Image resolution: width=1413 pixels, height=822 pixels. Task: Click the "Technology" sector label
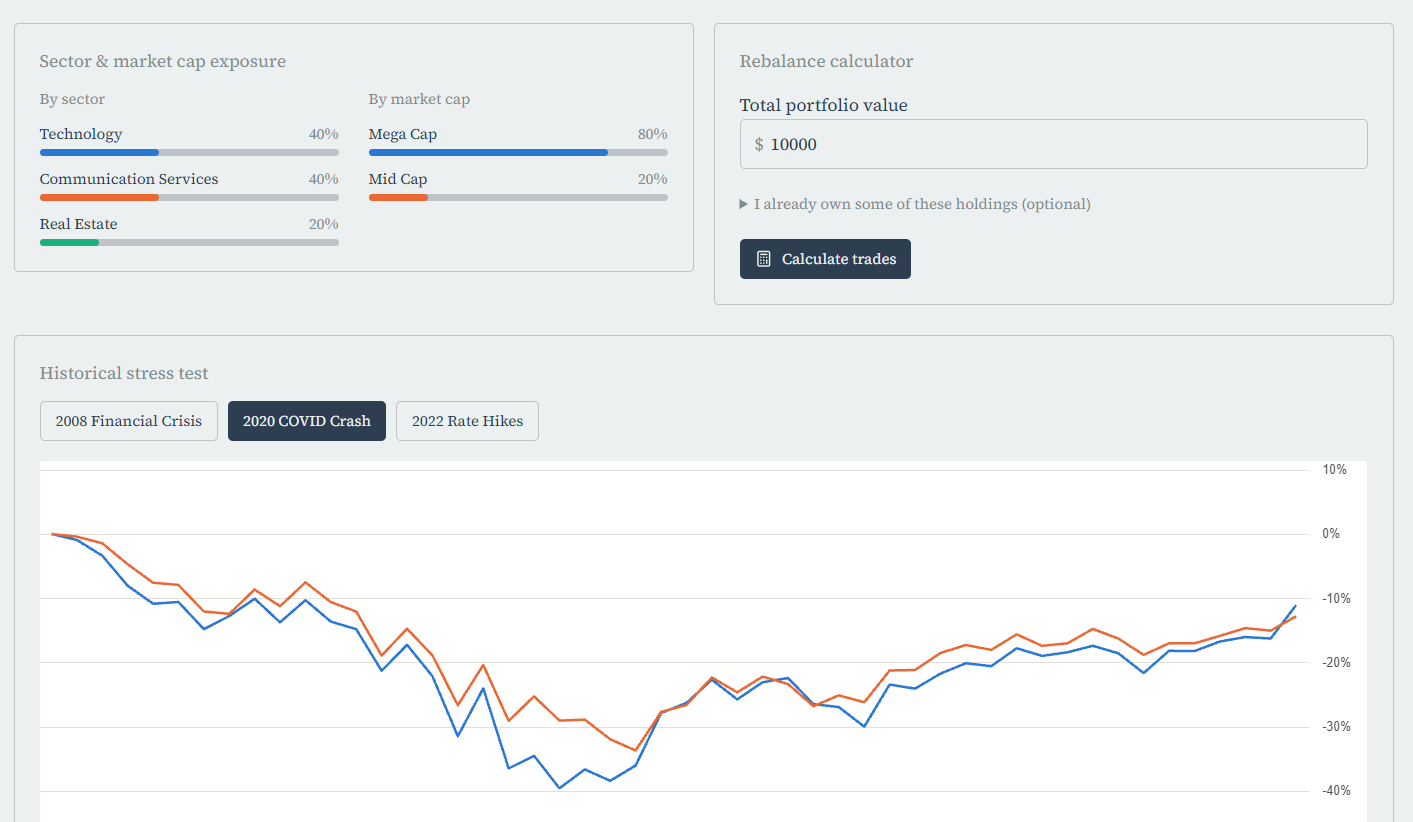(x=81, y=134)
